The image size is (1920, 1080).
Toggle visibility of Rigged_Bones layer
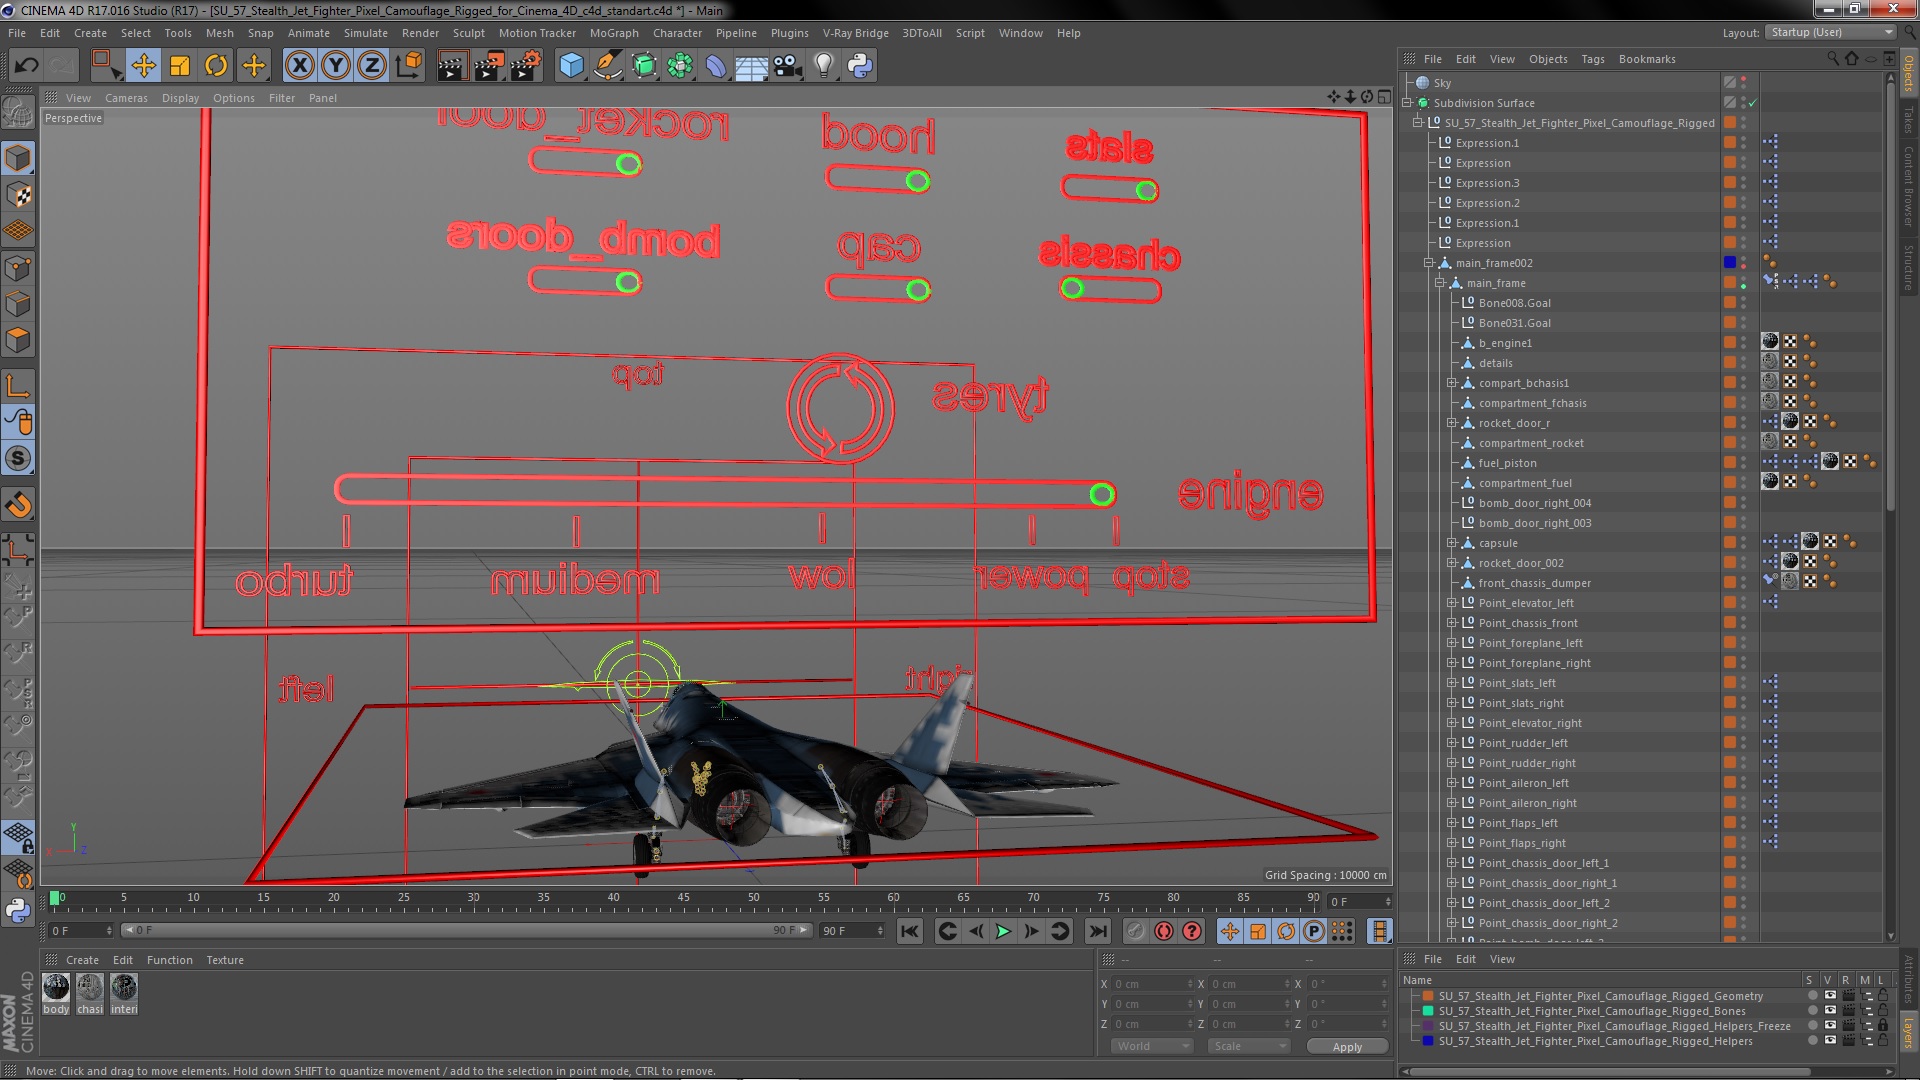(1830, 1011)
